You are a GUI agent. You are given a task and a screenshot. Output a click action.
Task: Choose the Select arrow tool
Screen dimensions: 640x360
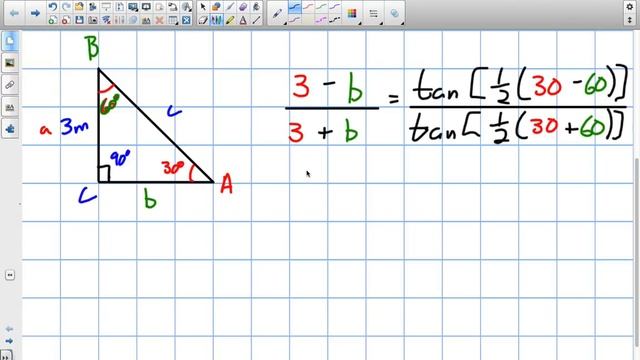click(x=203, y=7)
